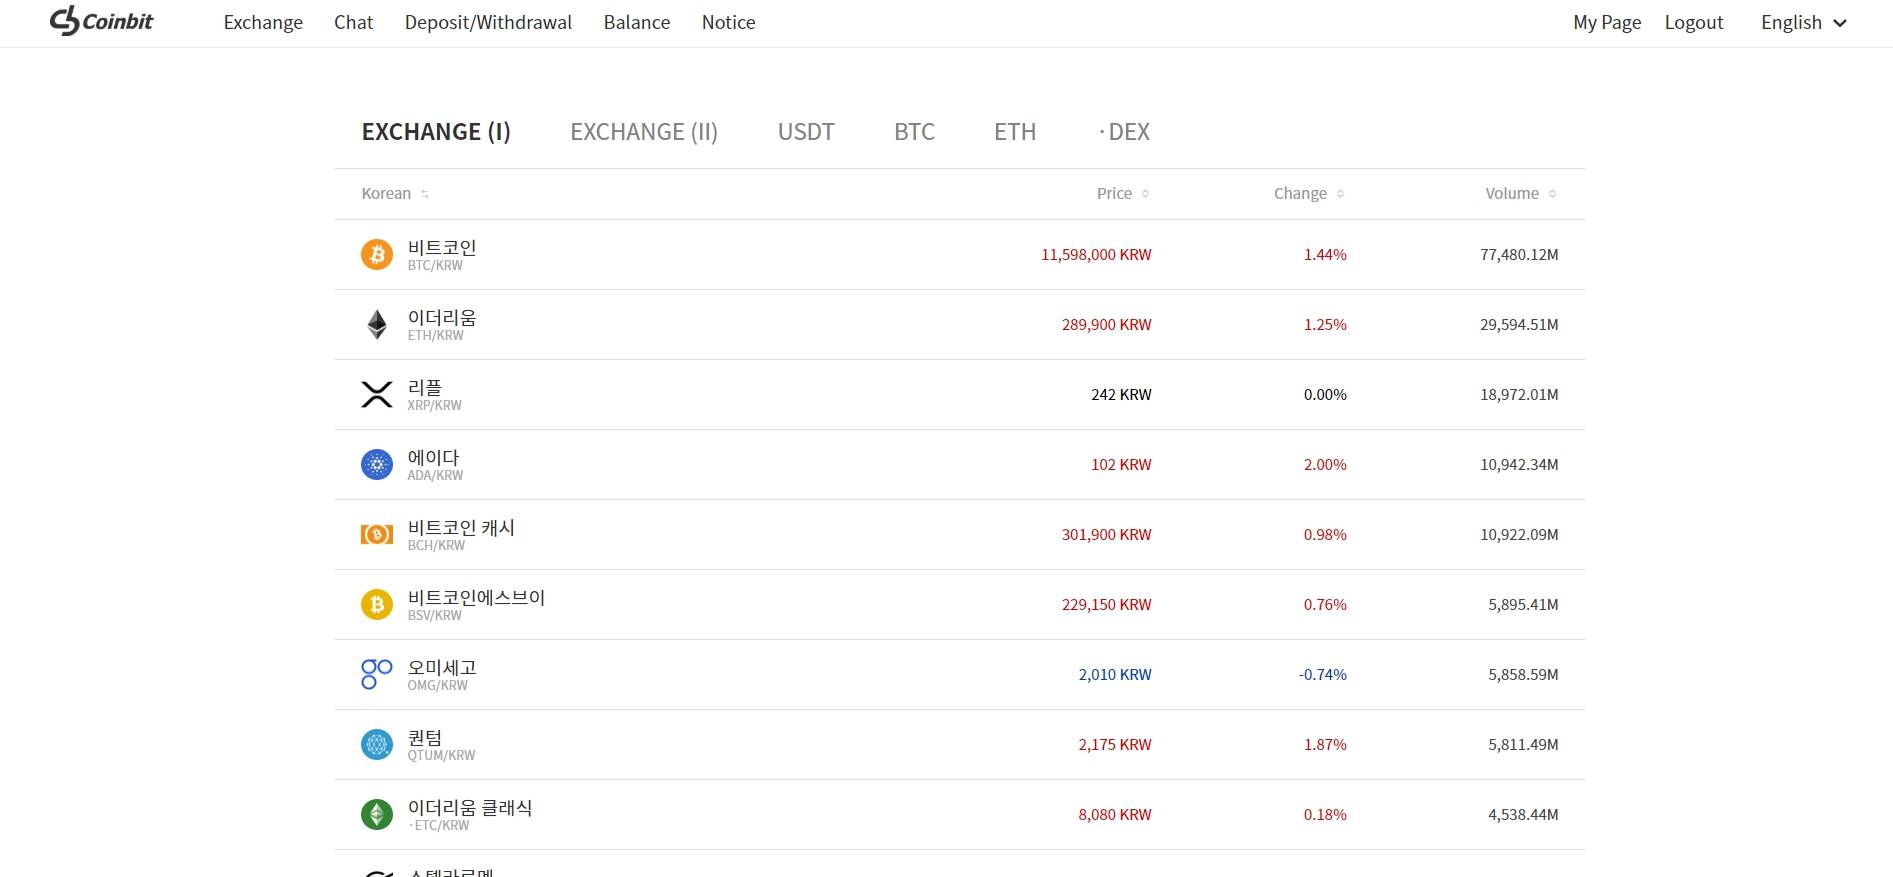Viewport: 1893px width, 877px height.
Task: Open the ETH market tab
Action: click(1015, 132)
